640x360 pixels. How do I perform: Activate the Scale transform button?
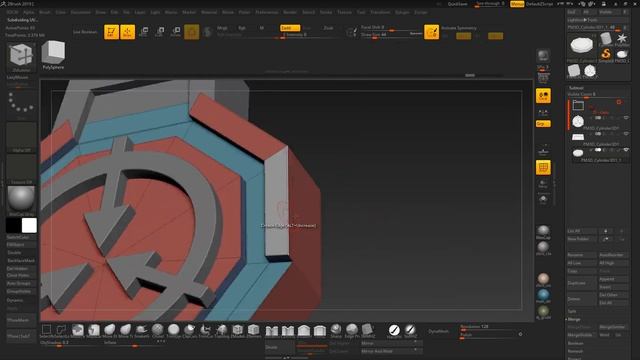point(160,32)
